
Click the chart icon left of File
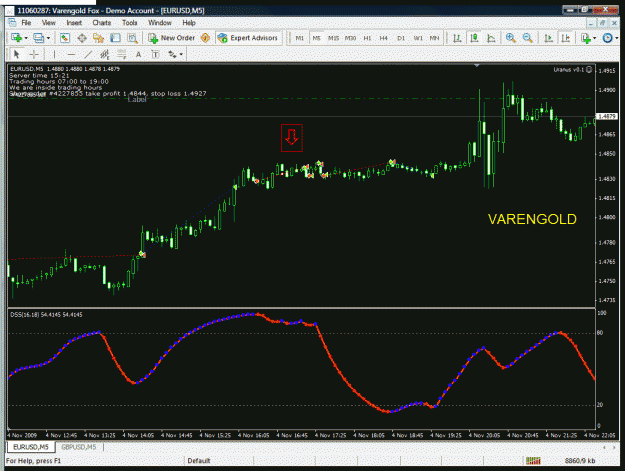click(12, 23)
